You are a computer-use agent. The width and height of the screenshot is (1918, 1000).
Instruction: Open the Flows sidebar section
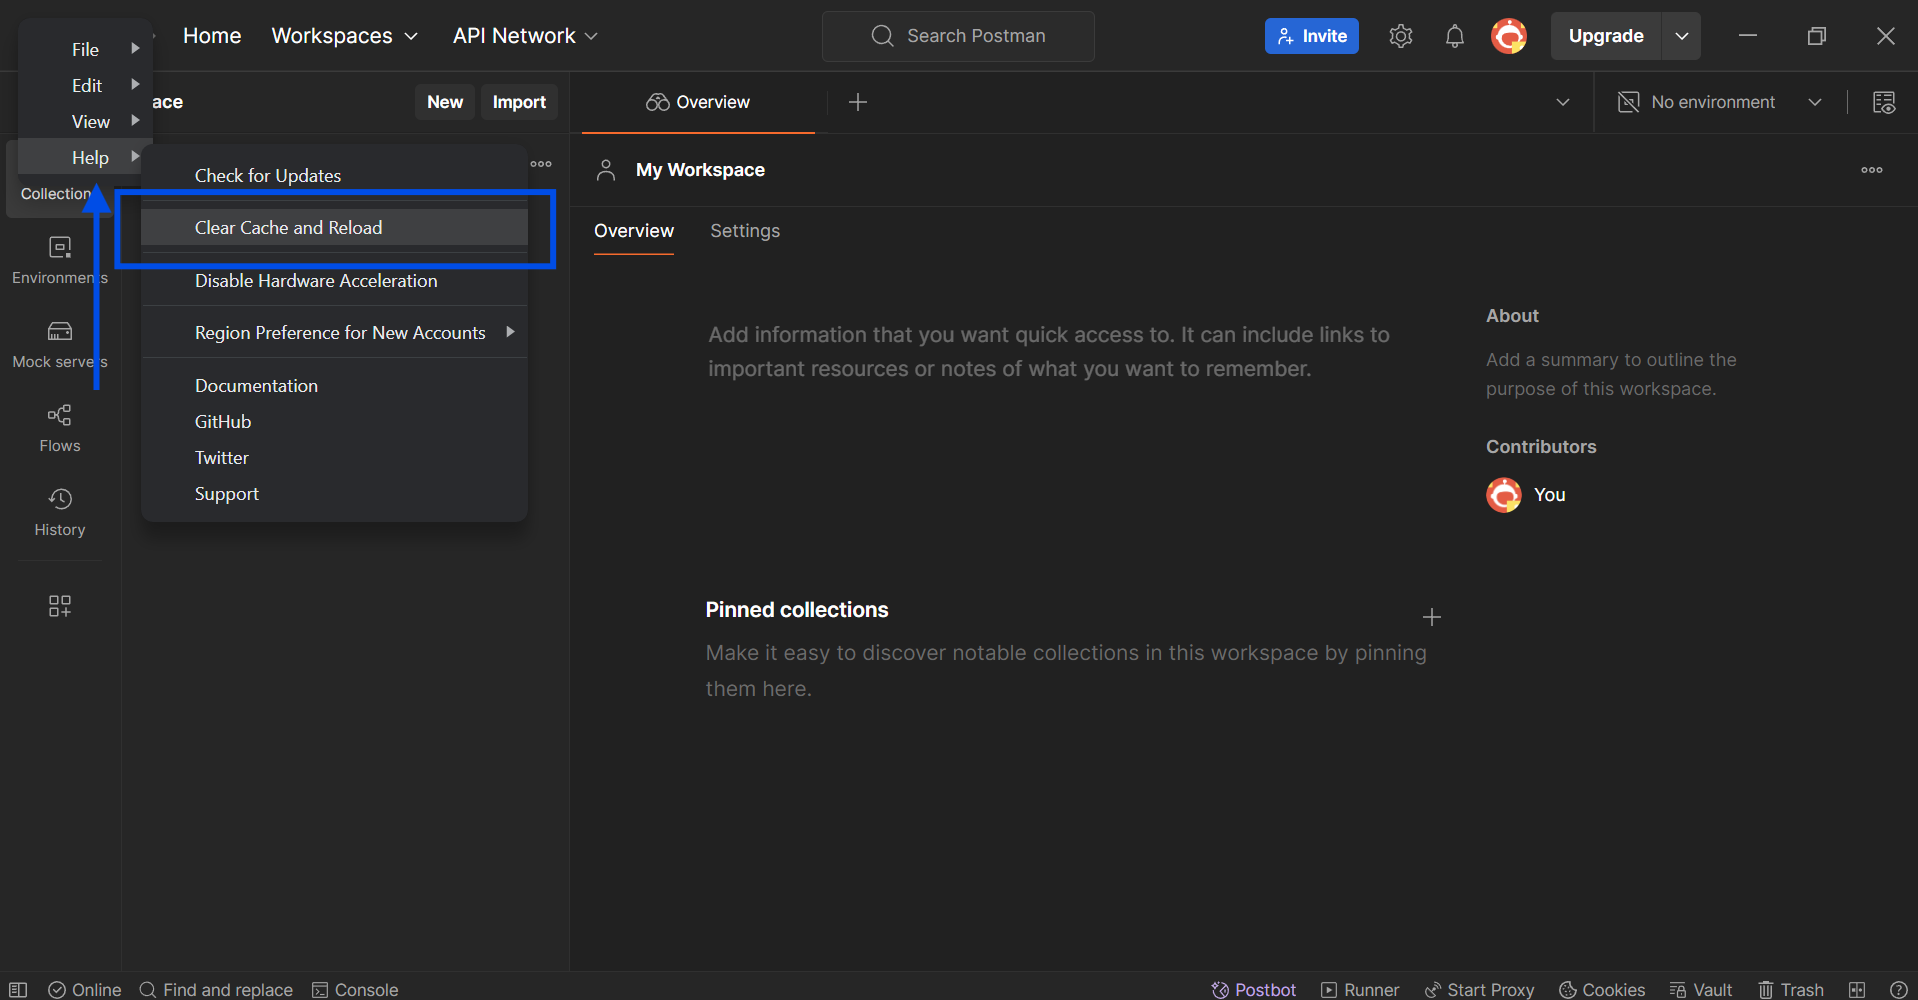coord(60,428)
